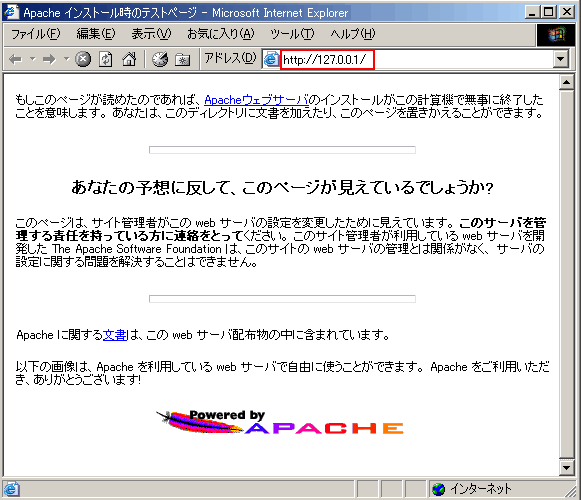Viewport: 581px width, 500px height.
Task: Open the Back history dropdown arrow
Action: pyautogui.click(x=33, y=59)
